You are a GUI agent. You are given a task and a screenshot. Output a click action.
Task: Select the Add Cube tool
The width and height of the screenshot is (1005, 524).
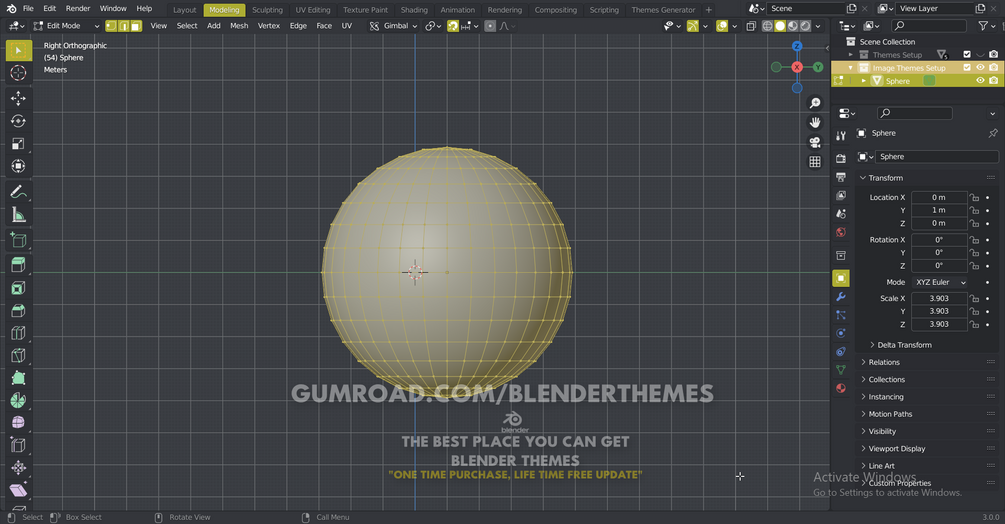[x=19, y=240]
